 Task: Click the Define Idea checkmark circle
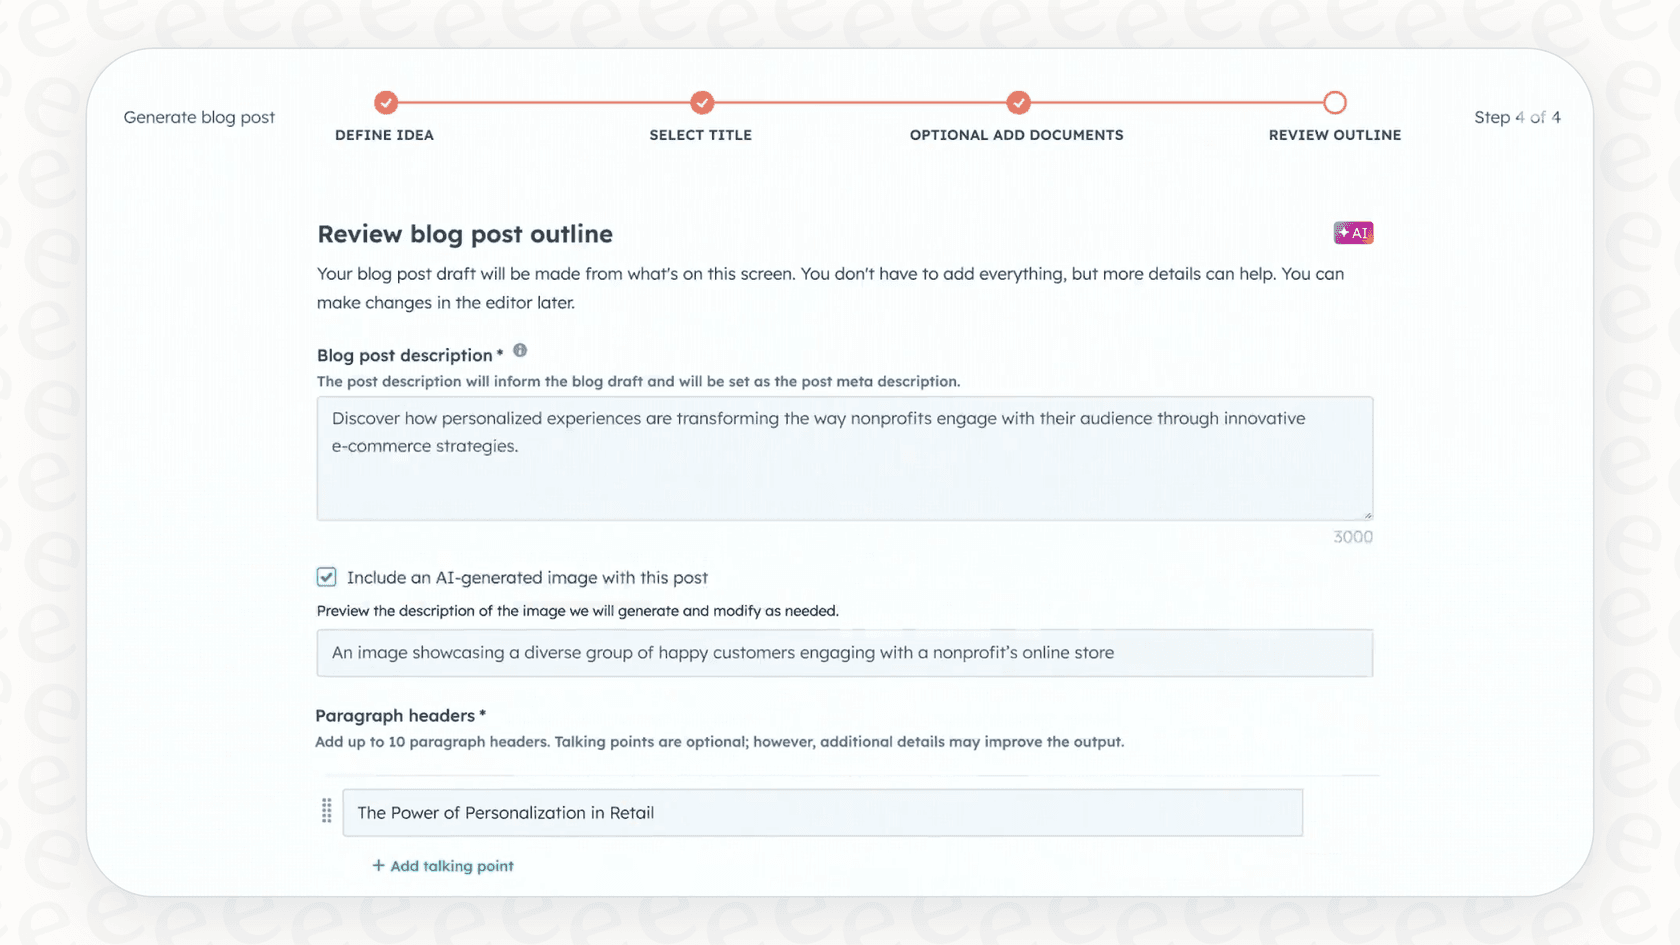coord(385,102)
